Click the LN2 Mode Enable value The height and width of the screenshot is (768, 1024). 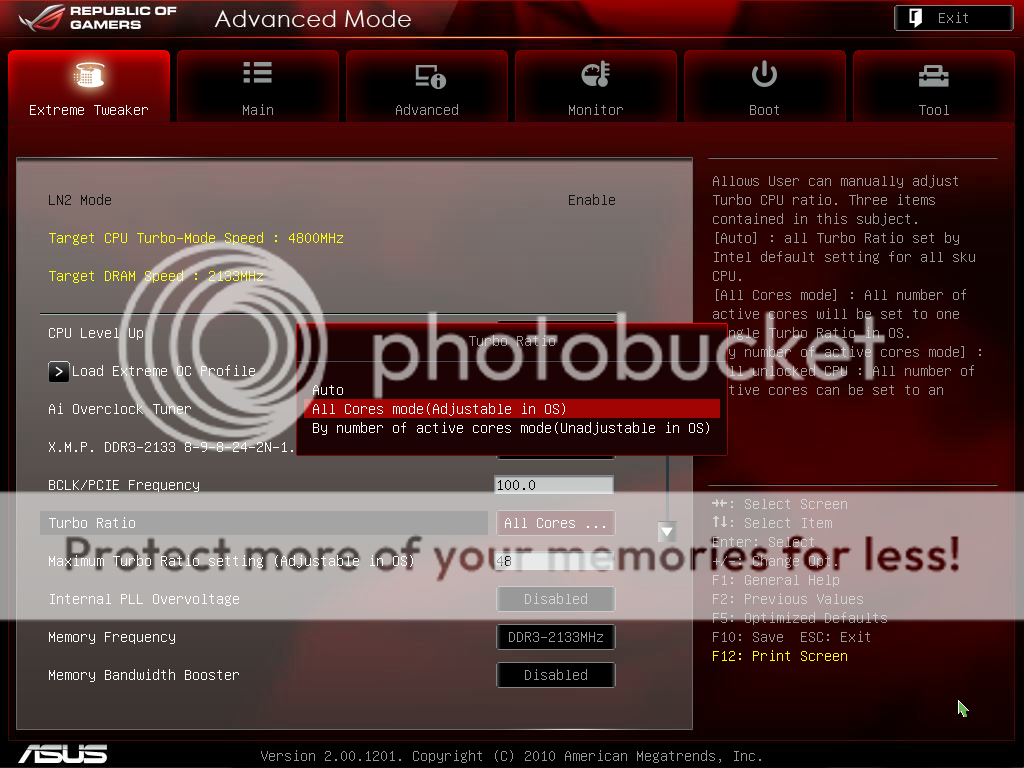(592, 200)
